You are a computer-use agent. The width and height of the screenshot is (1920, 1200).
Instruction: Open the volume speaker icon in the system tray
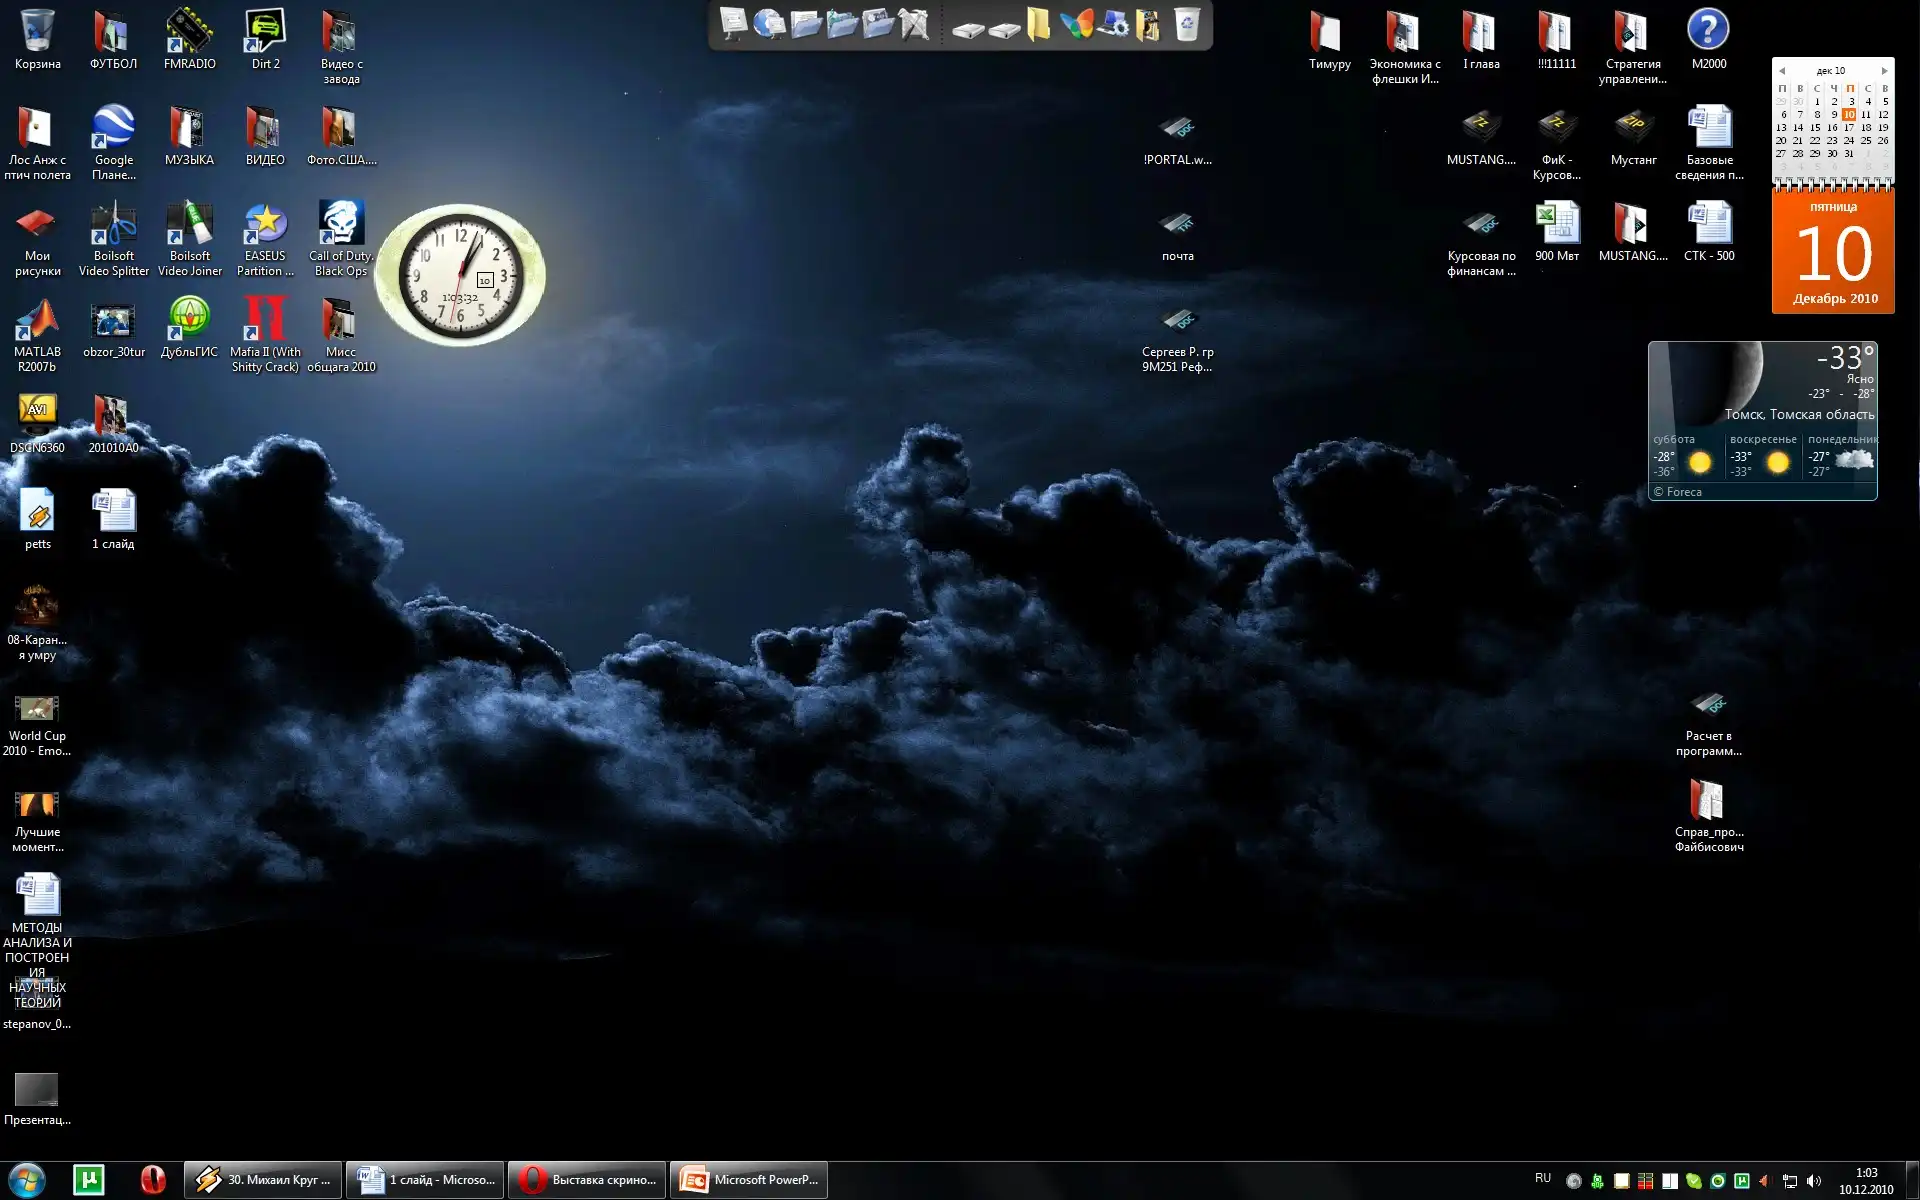pyautogui.click(x=1814, y=1181)
